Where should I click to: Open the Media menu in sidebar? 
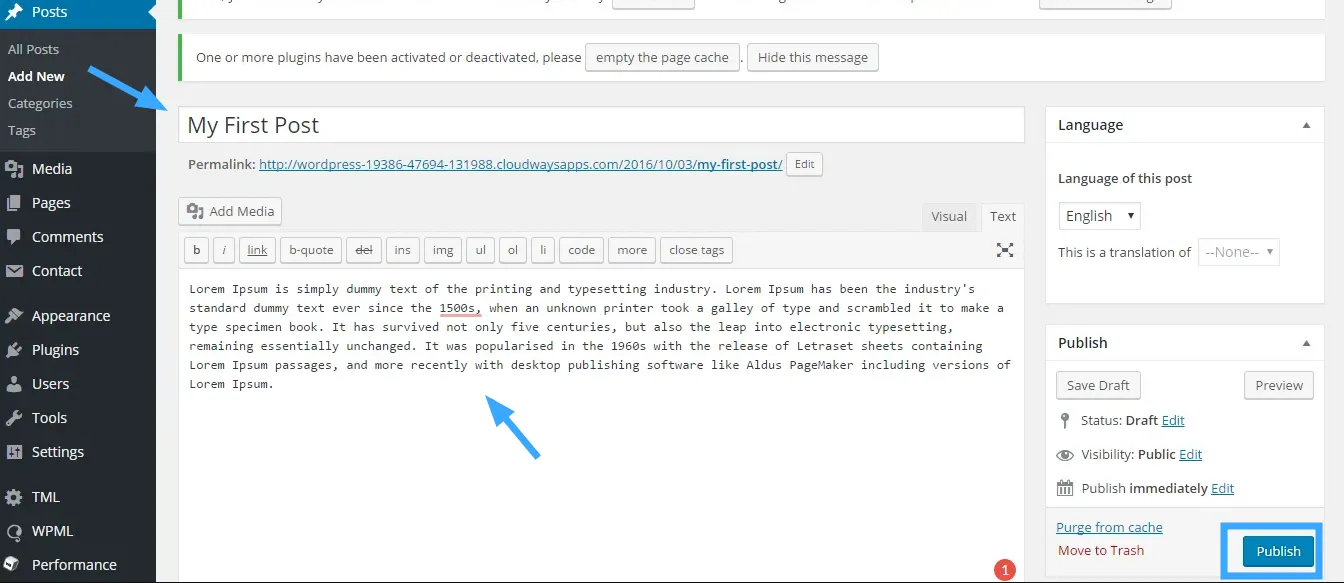(51, 169)
